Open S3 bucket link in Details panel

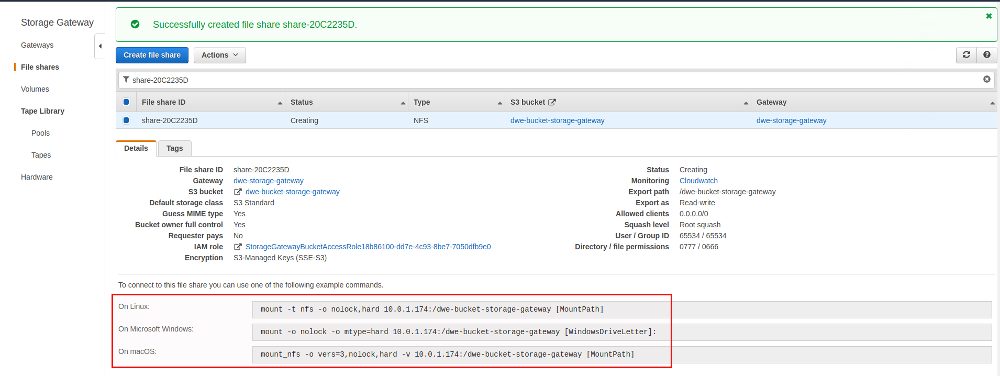click(292, 192)
